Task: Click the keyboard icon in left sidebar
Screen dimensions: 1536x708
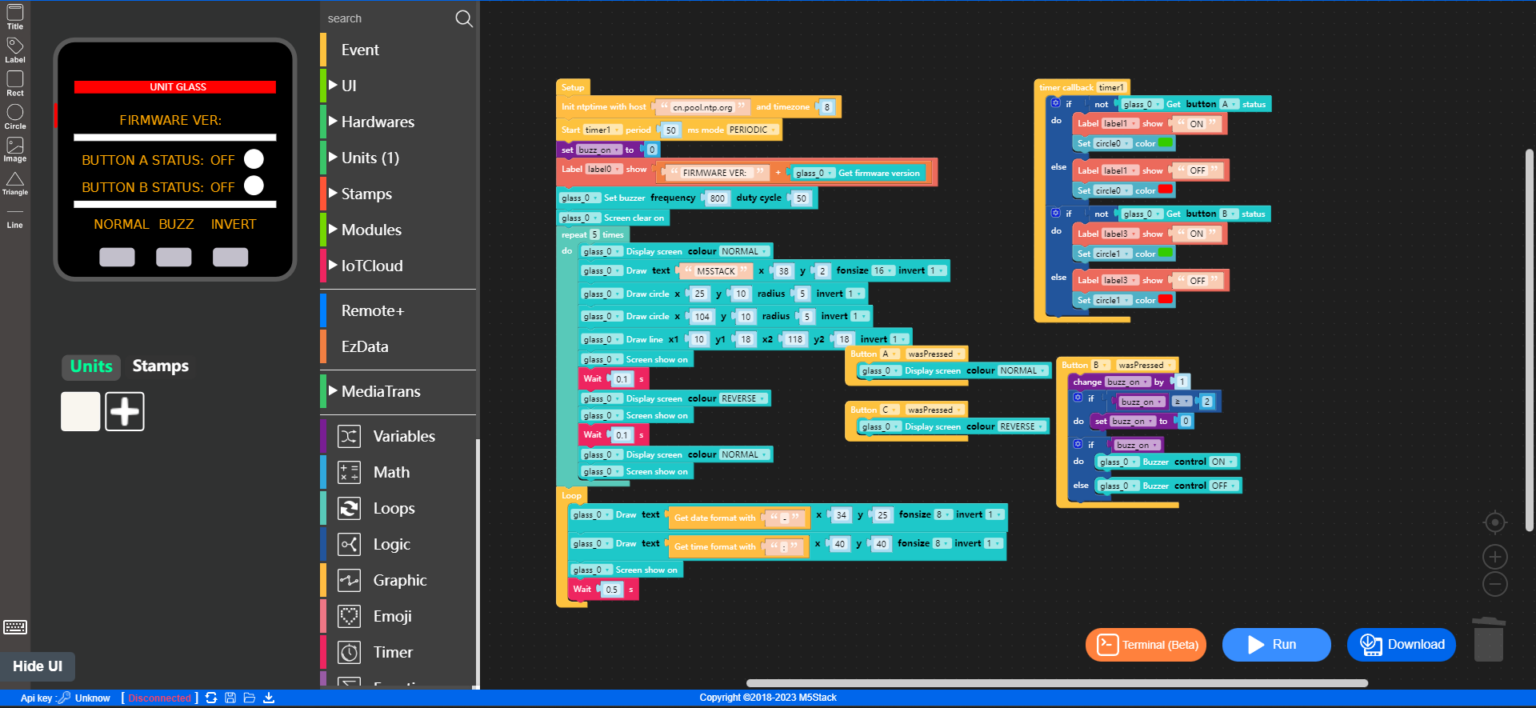Action: pyautogui.click(x=15, y=627)
